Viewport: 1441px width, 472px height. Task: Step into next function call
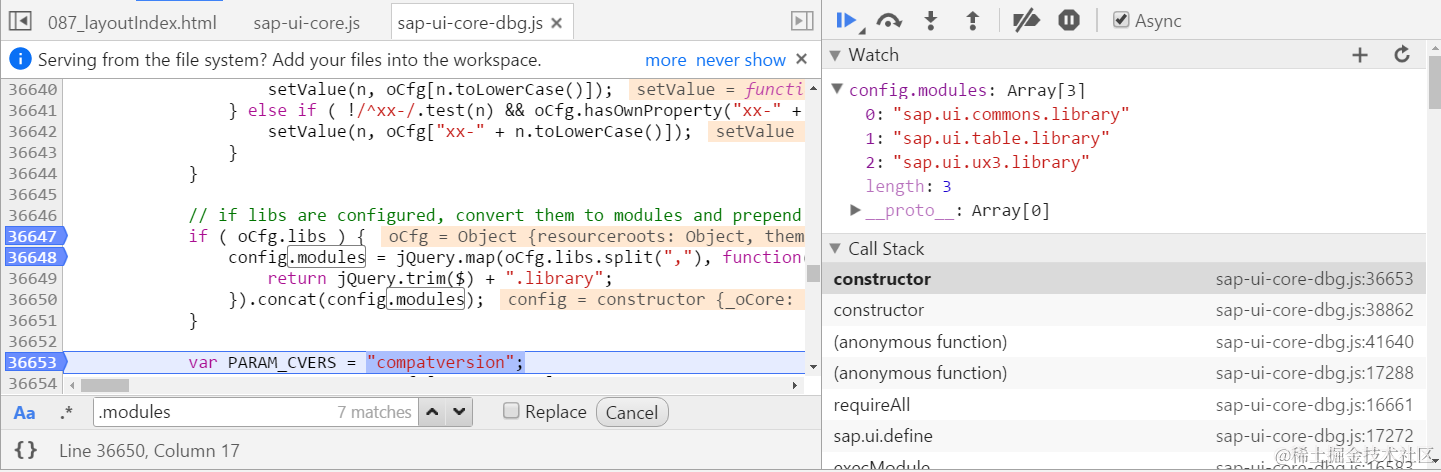(x=931, y=20)
